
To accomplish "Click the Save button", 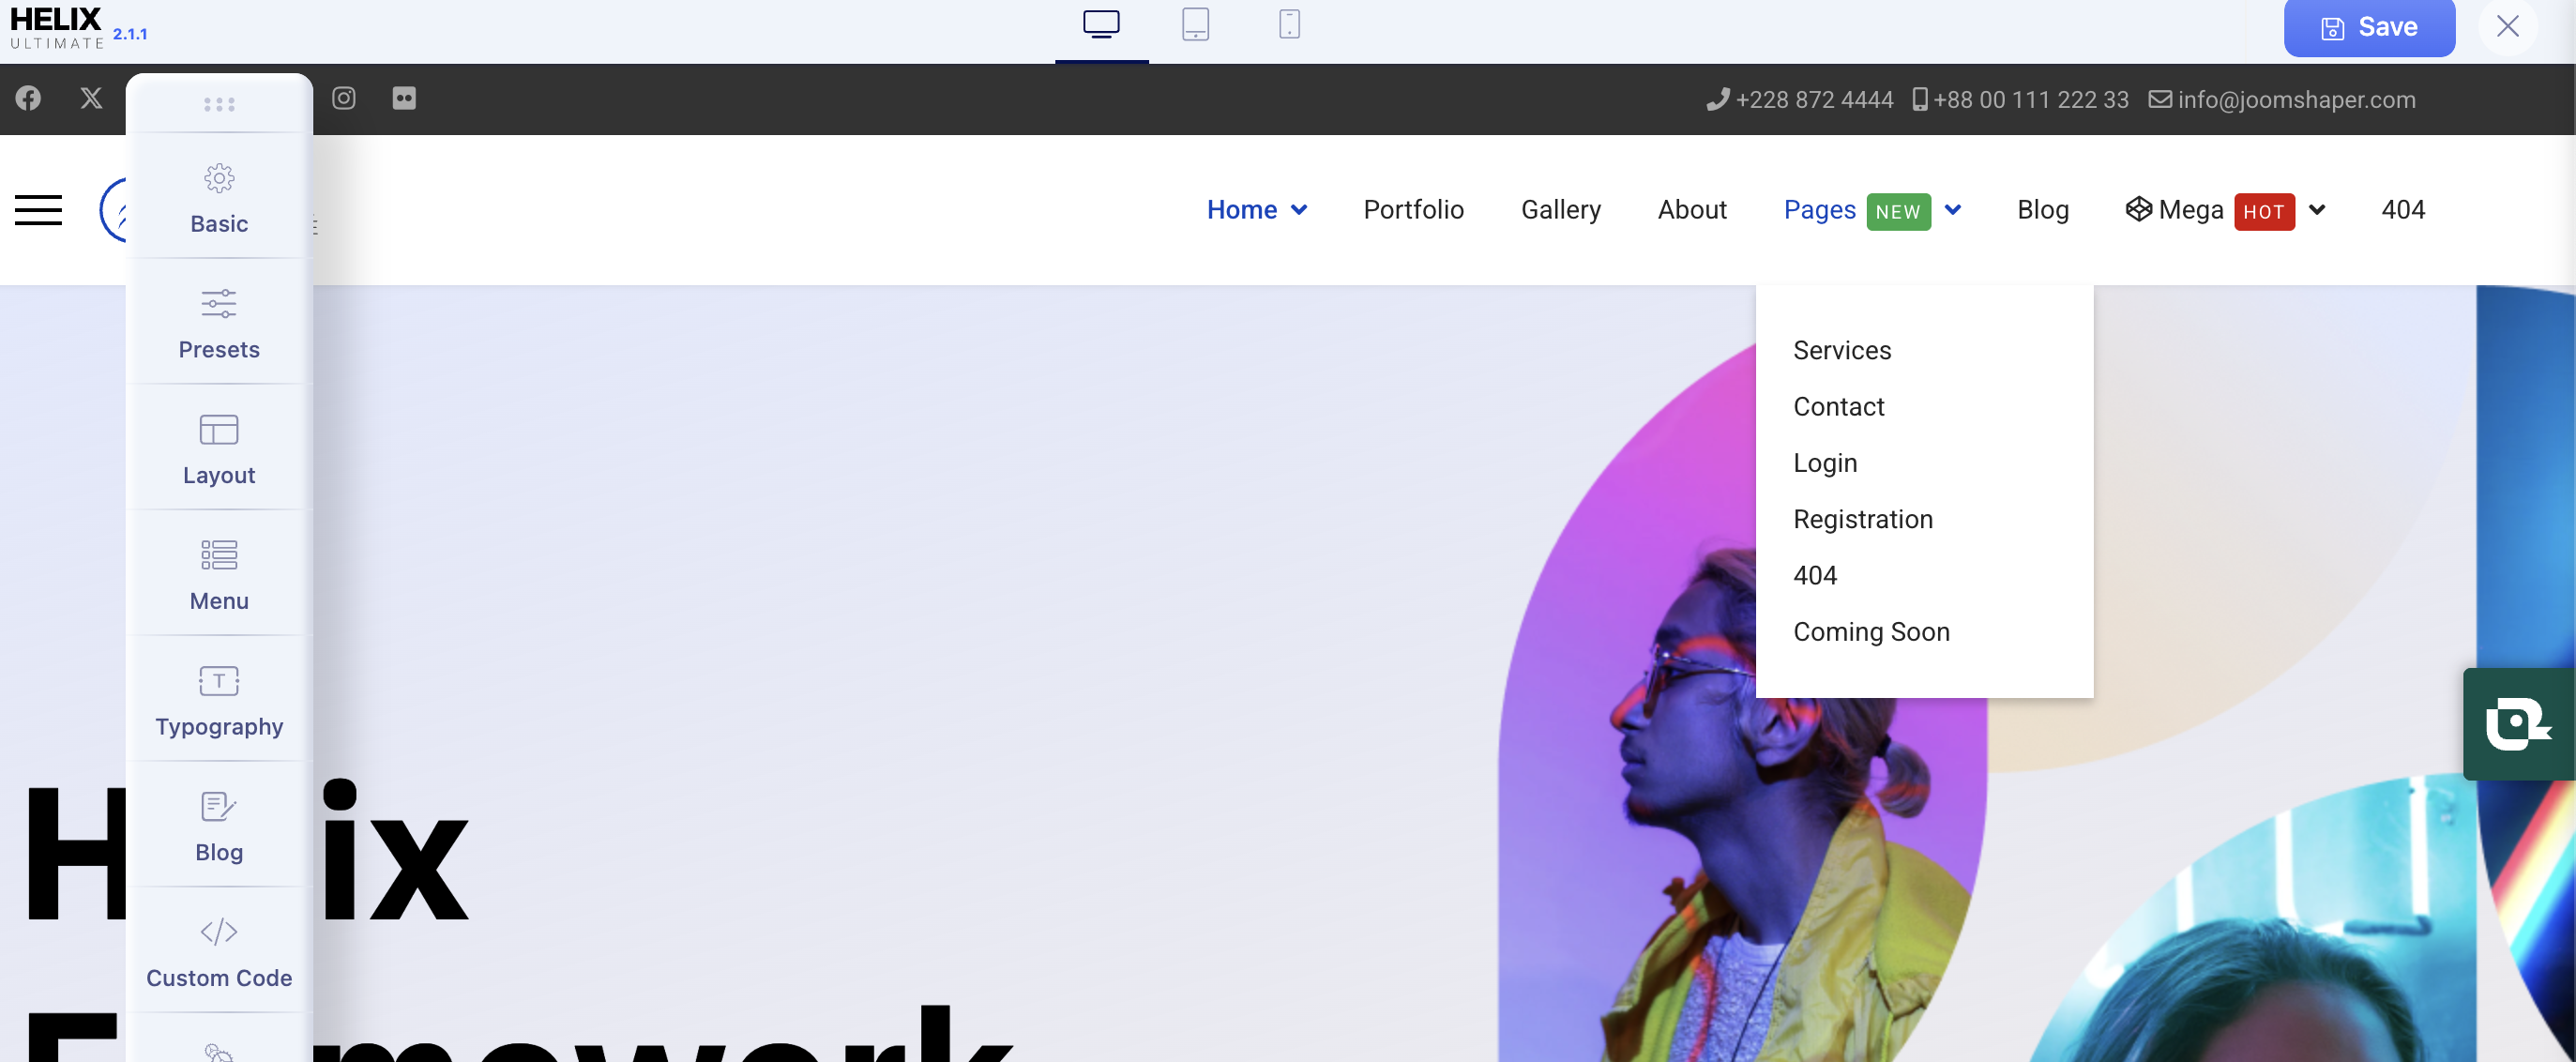I will 2369,27.
